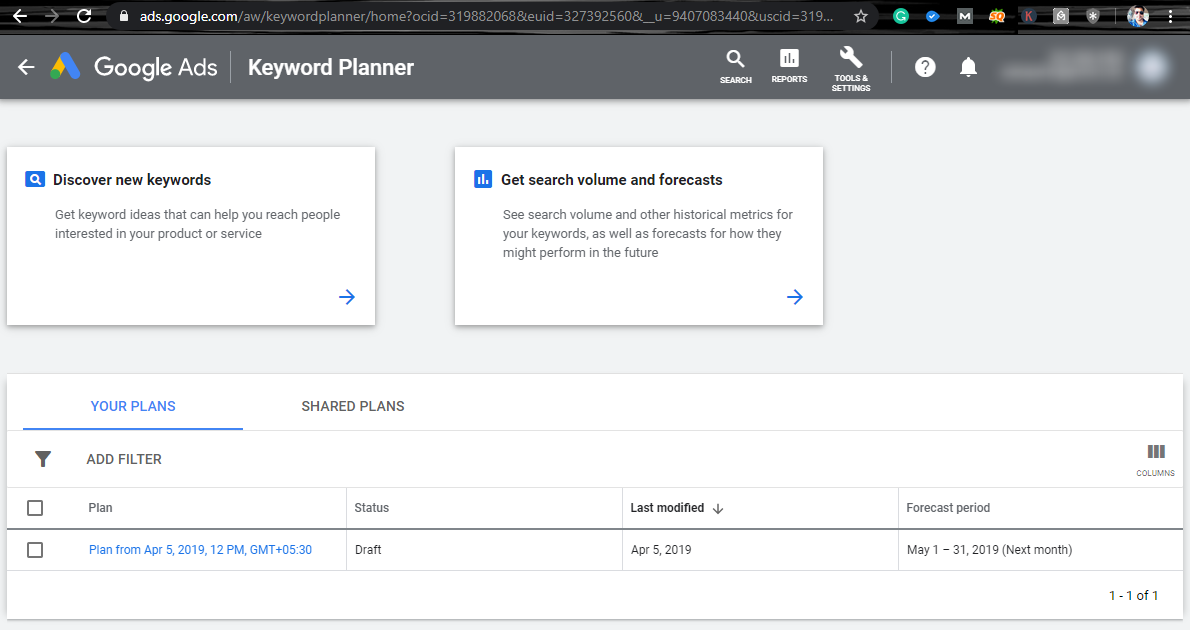This screenshot has width=1190, height=630.
Task: Open the blurred account avatar in header
Action: (1152, 68)
